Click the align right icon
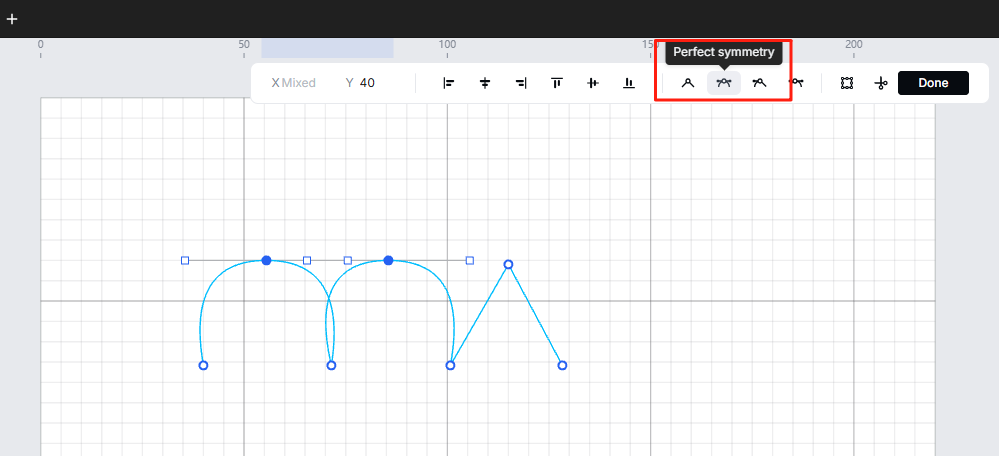 [x=521, y=83]
